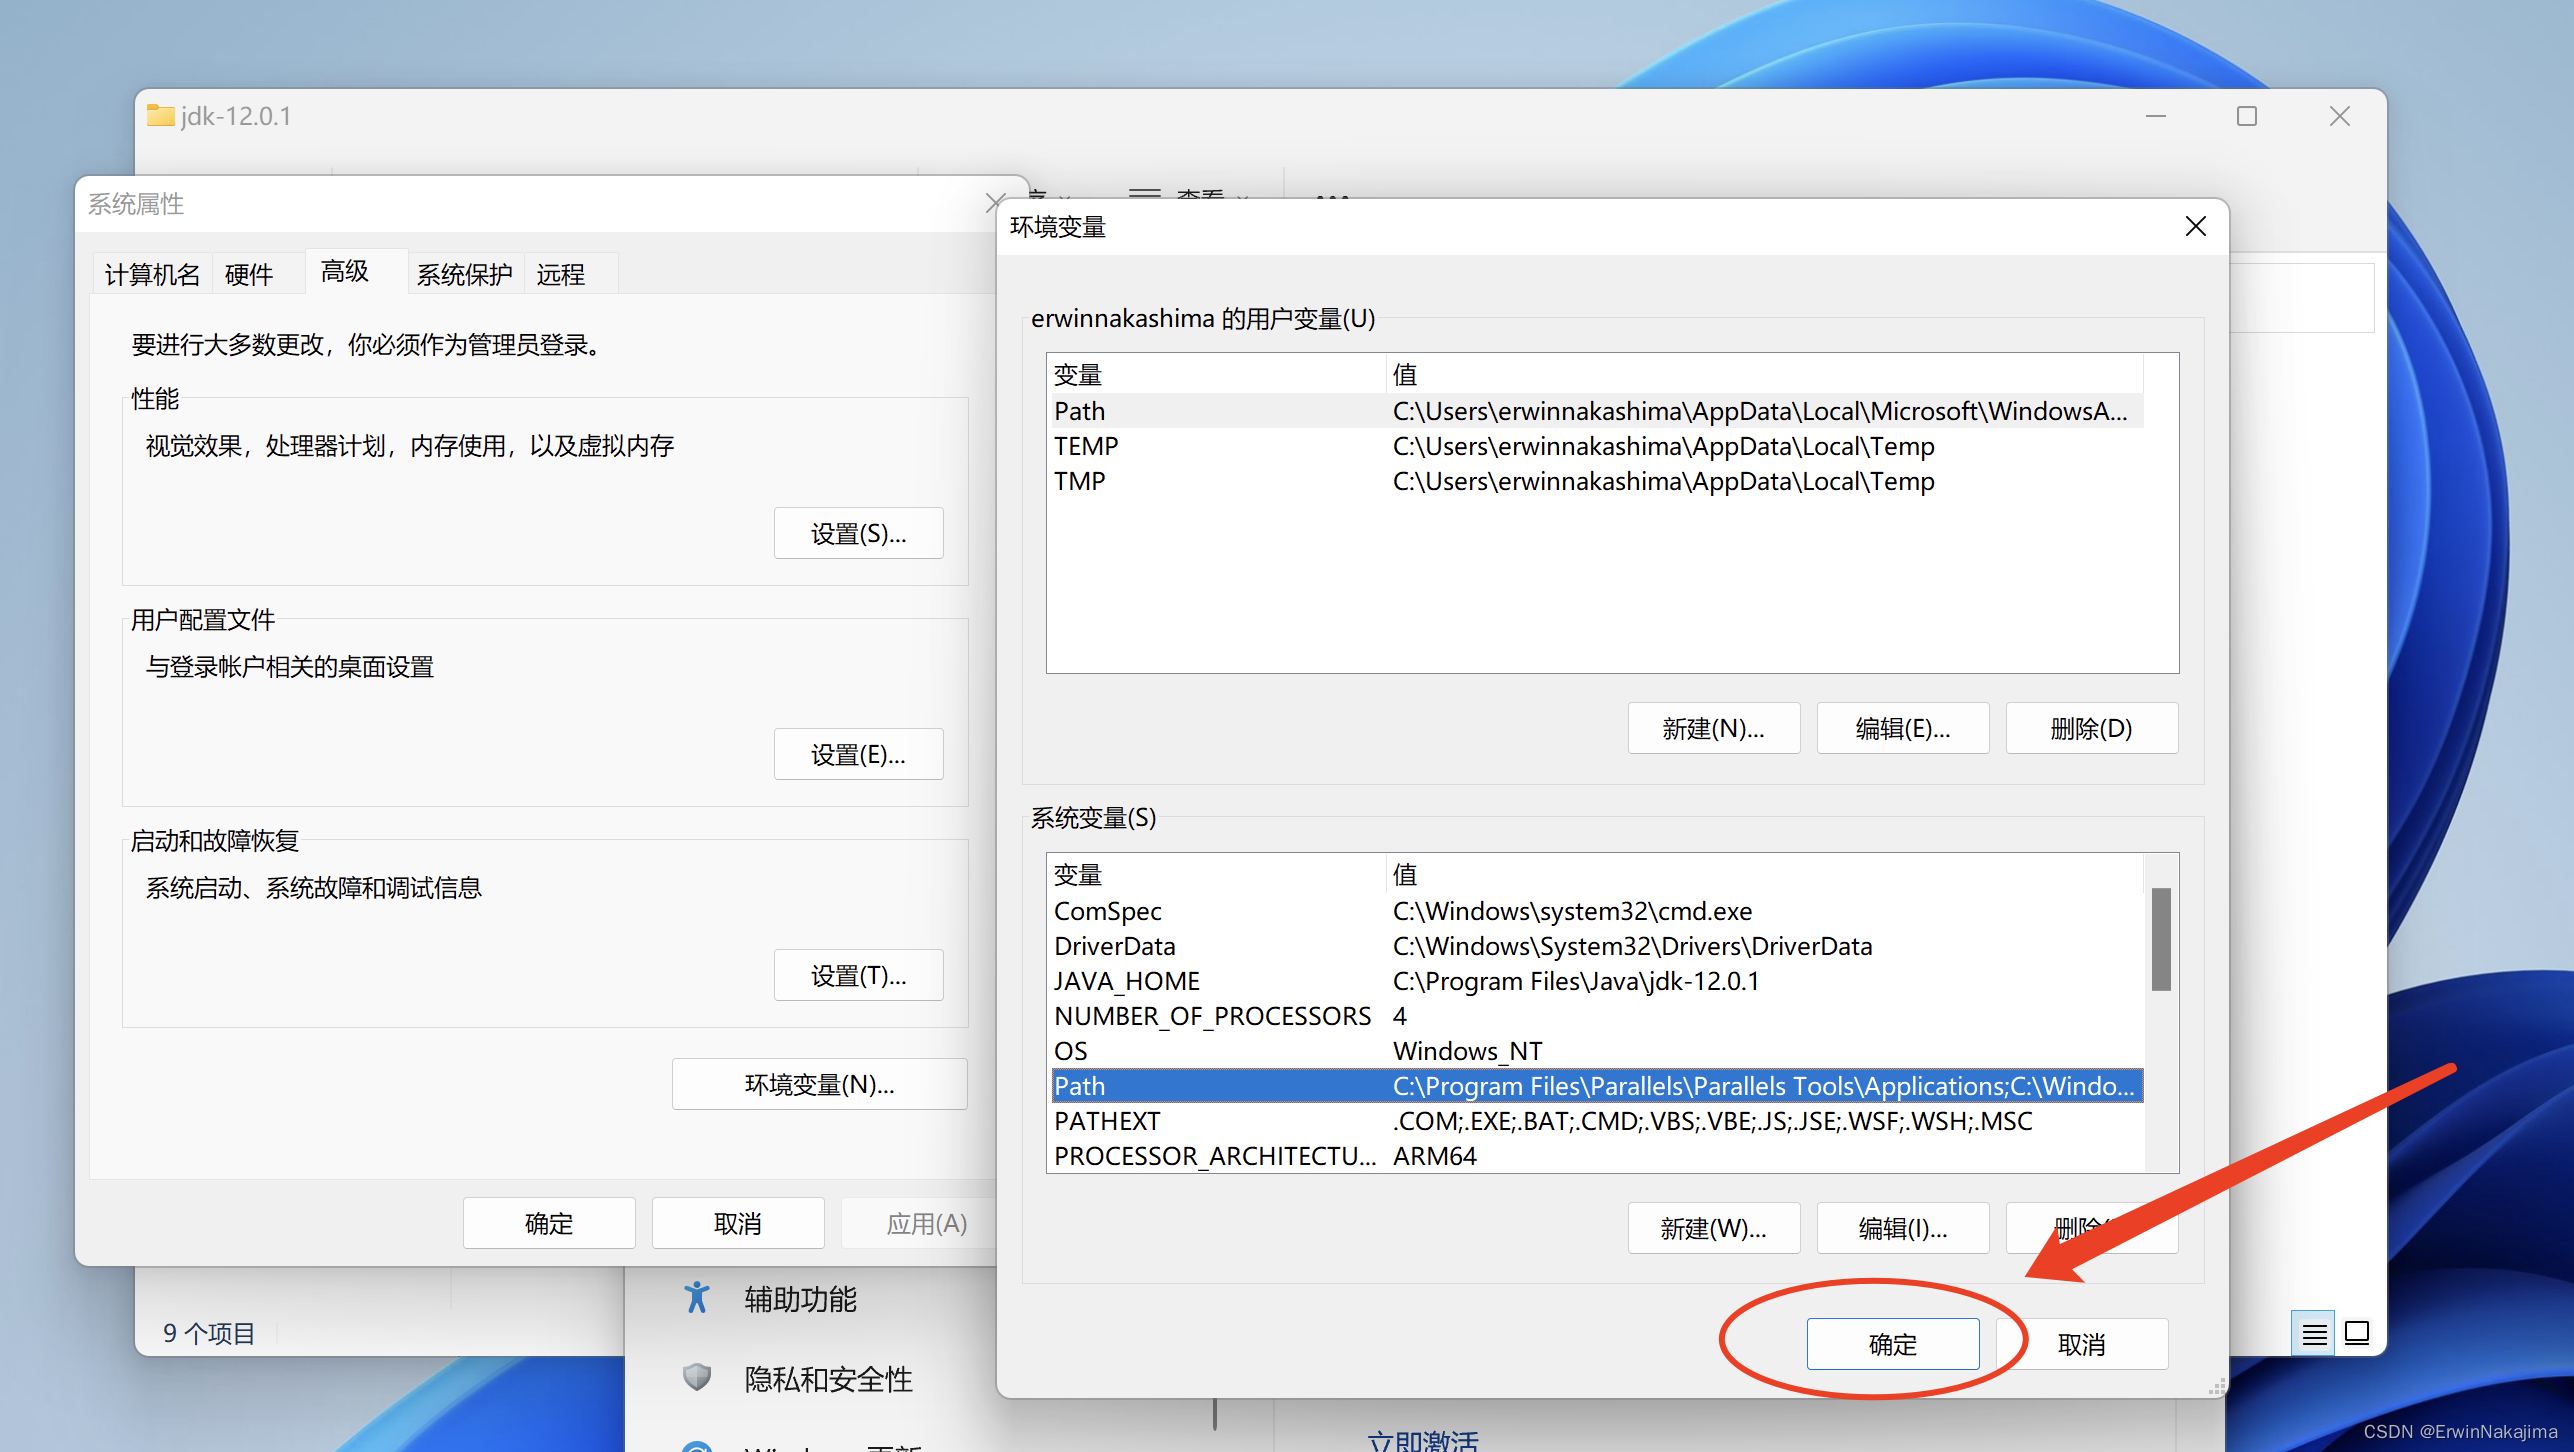Click the jdk-12.0.1 folder icon in title bar
The width and height of the screenshot is (2574, 1452).
tap(160, 116)
